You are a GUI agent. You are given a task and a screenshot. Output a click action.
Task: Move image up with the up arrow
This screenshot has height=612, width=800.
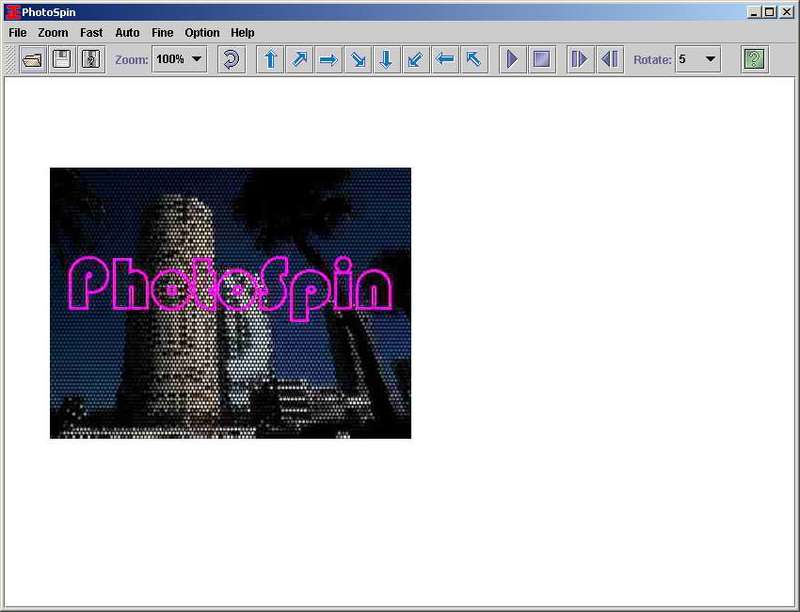pyautogui.click(x=270, y=60)
